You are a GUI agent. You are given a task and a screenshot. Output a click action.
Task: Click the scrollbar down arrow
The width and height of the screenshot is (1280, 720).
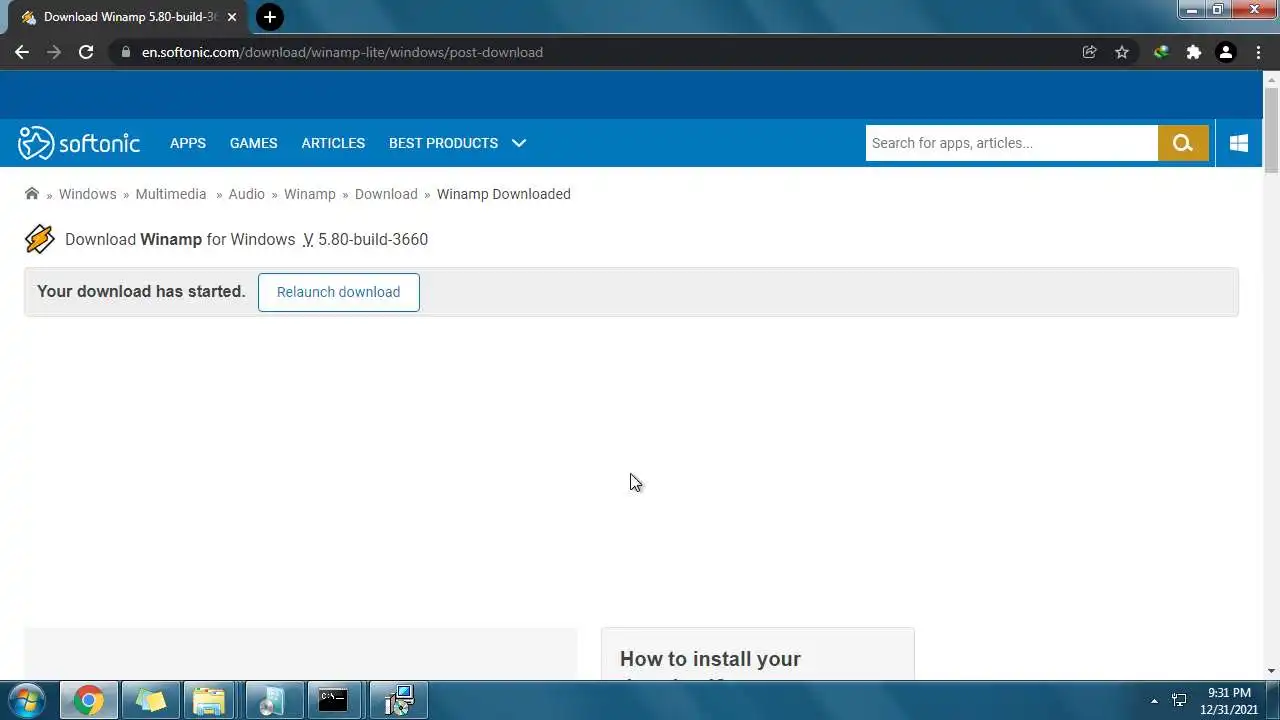tap(1271, 671)
